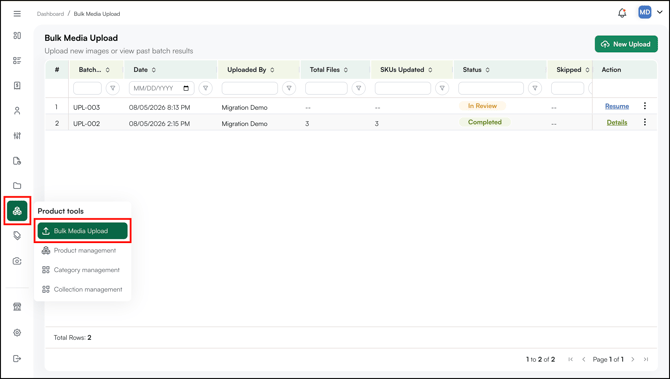Click the 08/05/2026 2:15 PM date cell
The image size is (670, 379).
pos(159,123)
